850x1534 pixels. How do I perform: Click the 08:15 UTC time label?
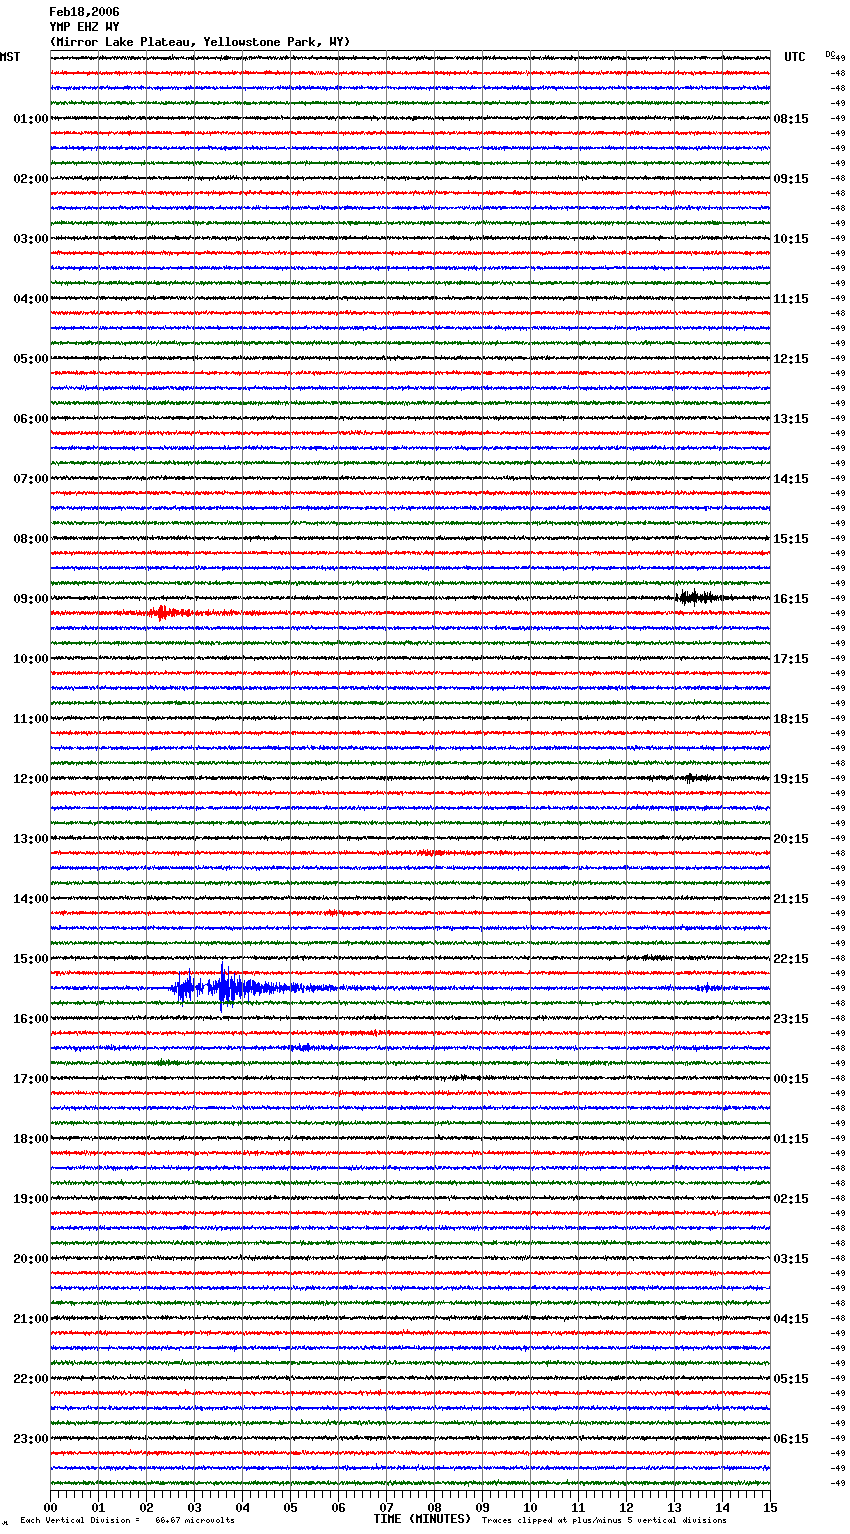791,119
